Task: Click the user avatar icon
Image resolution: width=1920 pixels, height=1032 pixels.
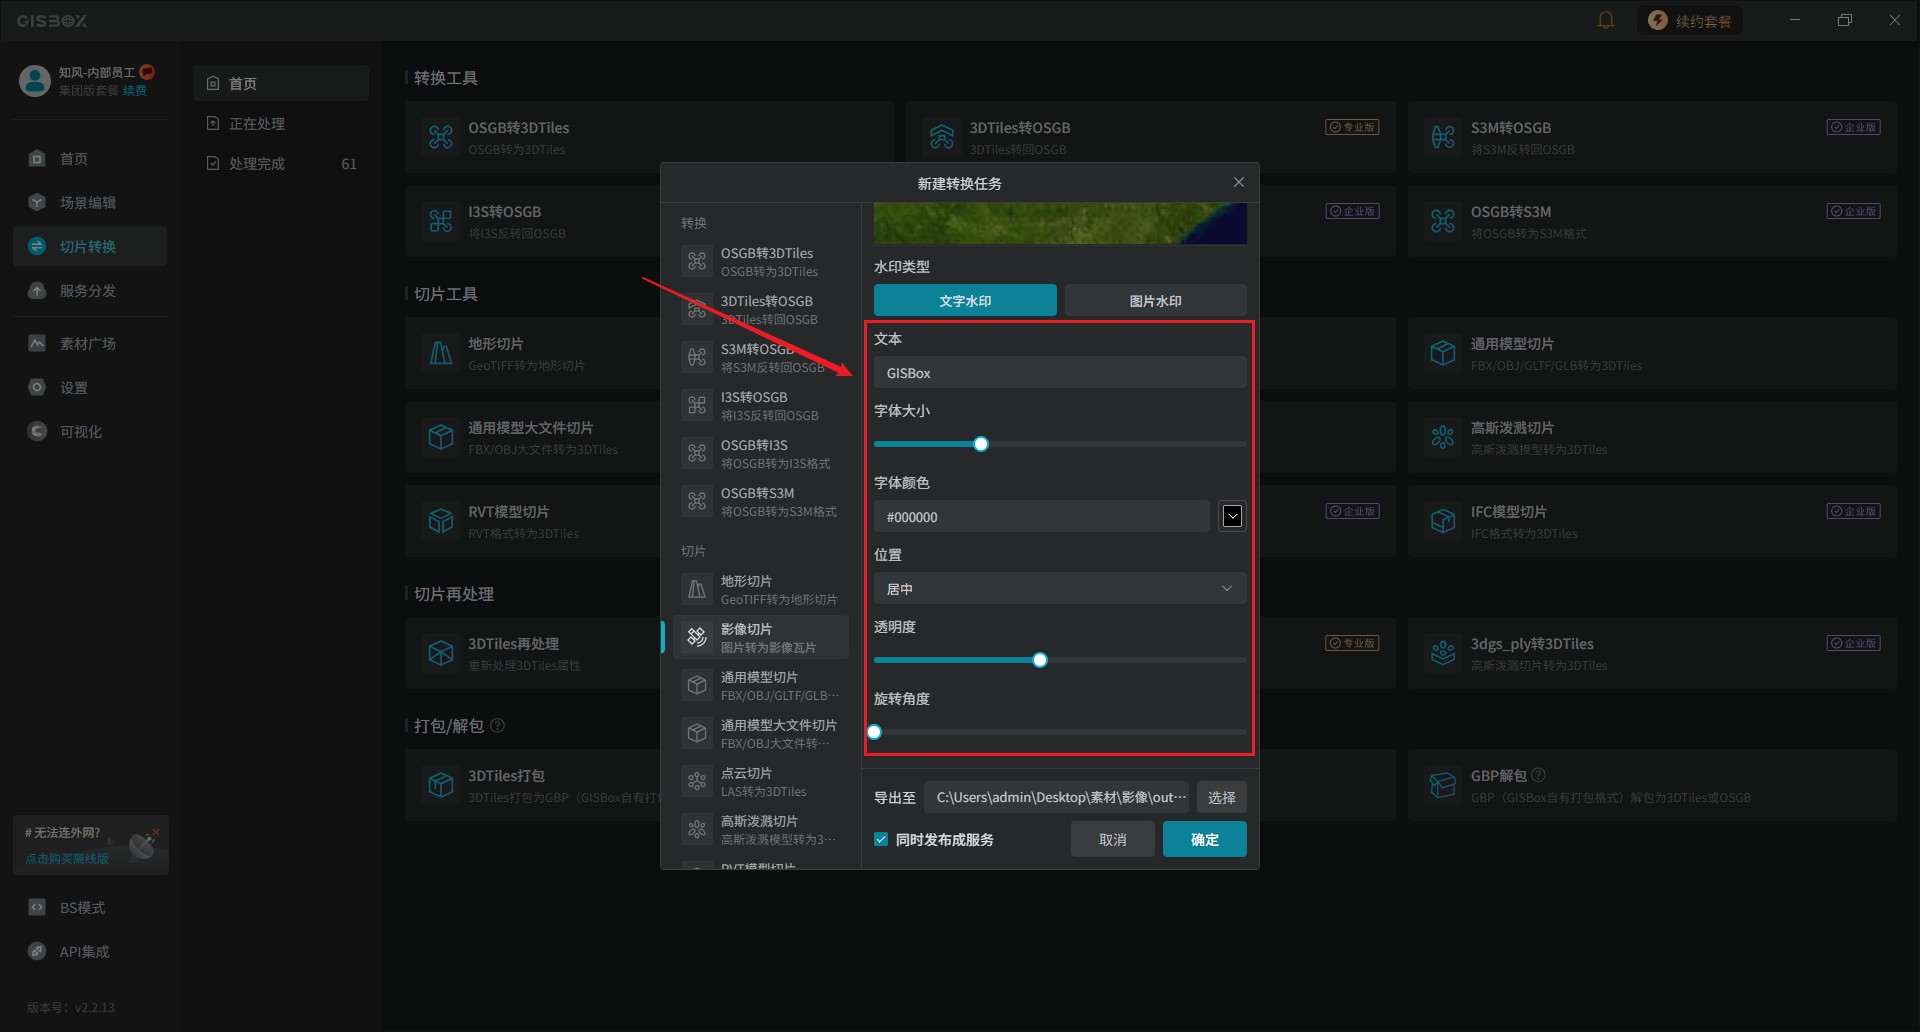Action: 35,80
